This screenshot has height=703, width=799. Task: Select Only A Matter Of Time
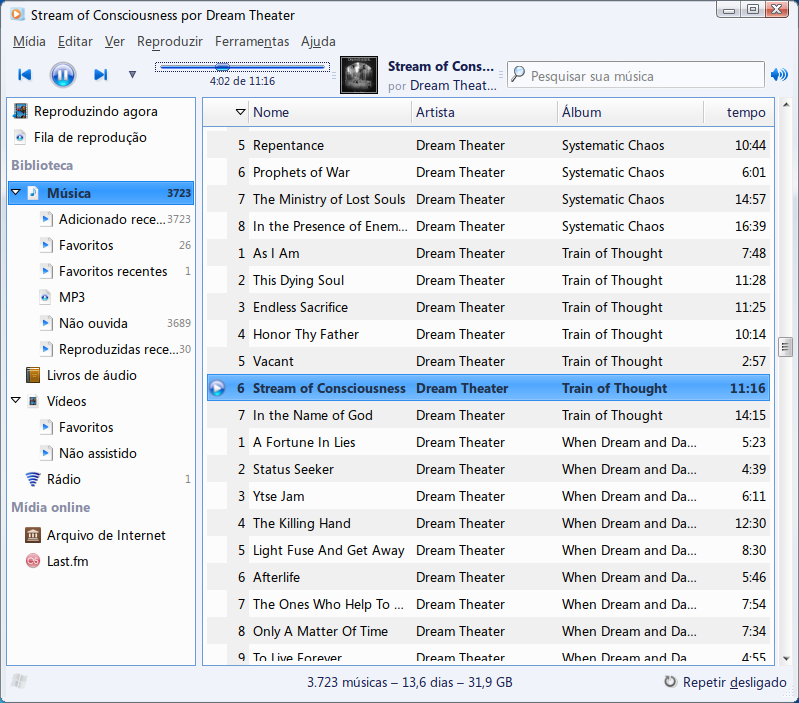pyautogui.click(x=488, y=631)
